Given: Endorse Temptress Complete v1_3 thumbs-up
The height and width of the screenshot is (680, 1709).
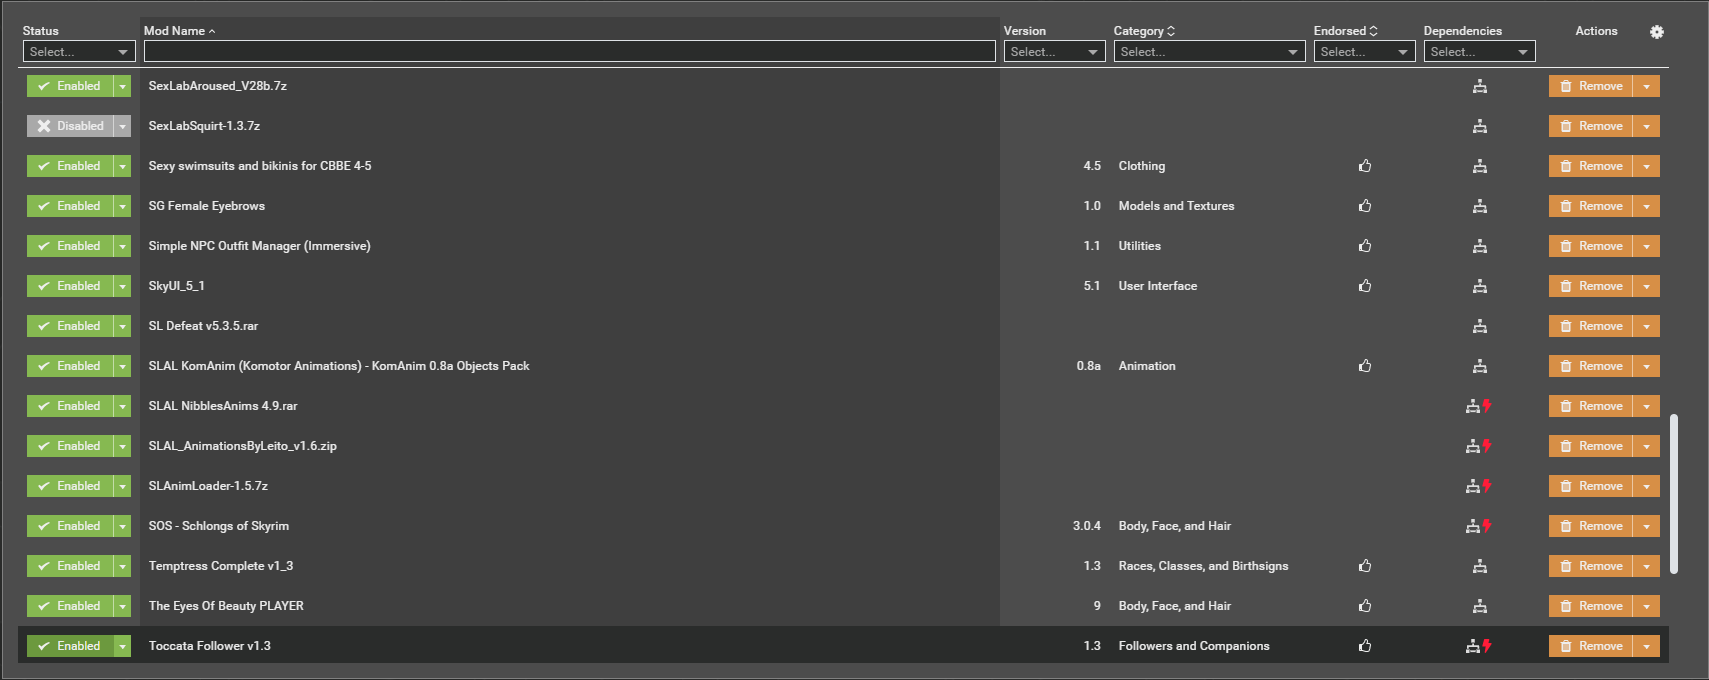Looking at the screenshot, I should pyautogui.click(x=1365, y=566).
